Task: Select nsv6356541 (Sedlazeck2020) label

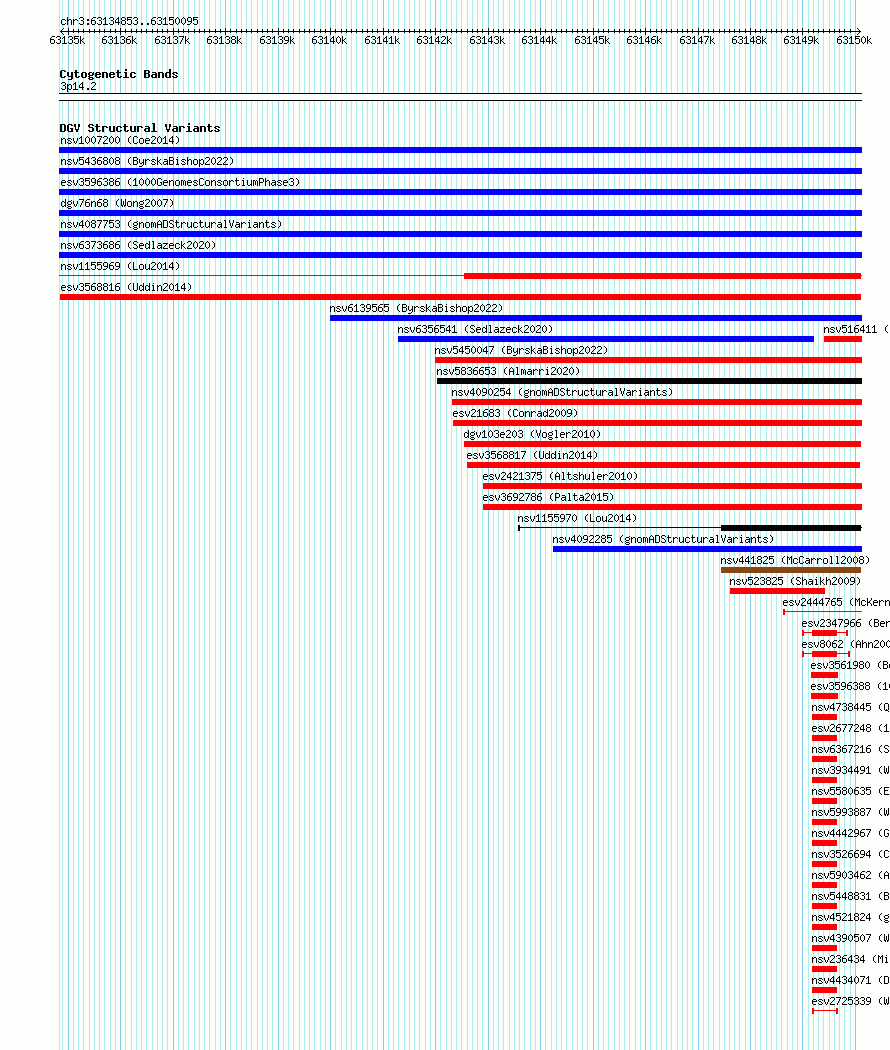Action: (475, 329)
